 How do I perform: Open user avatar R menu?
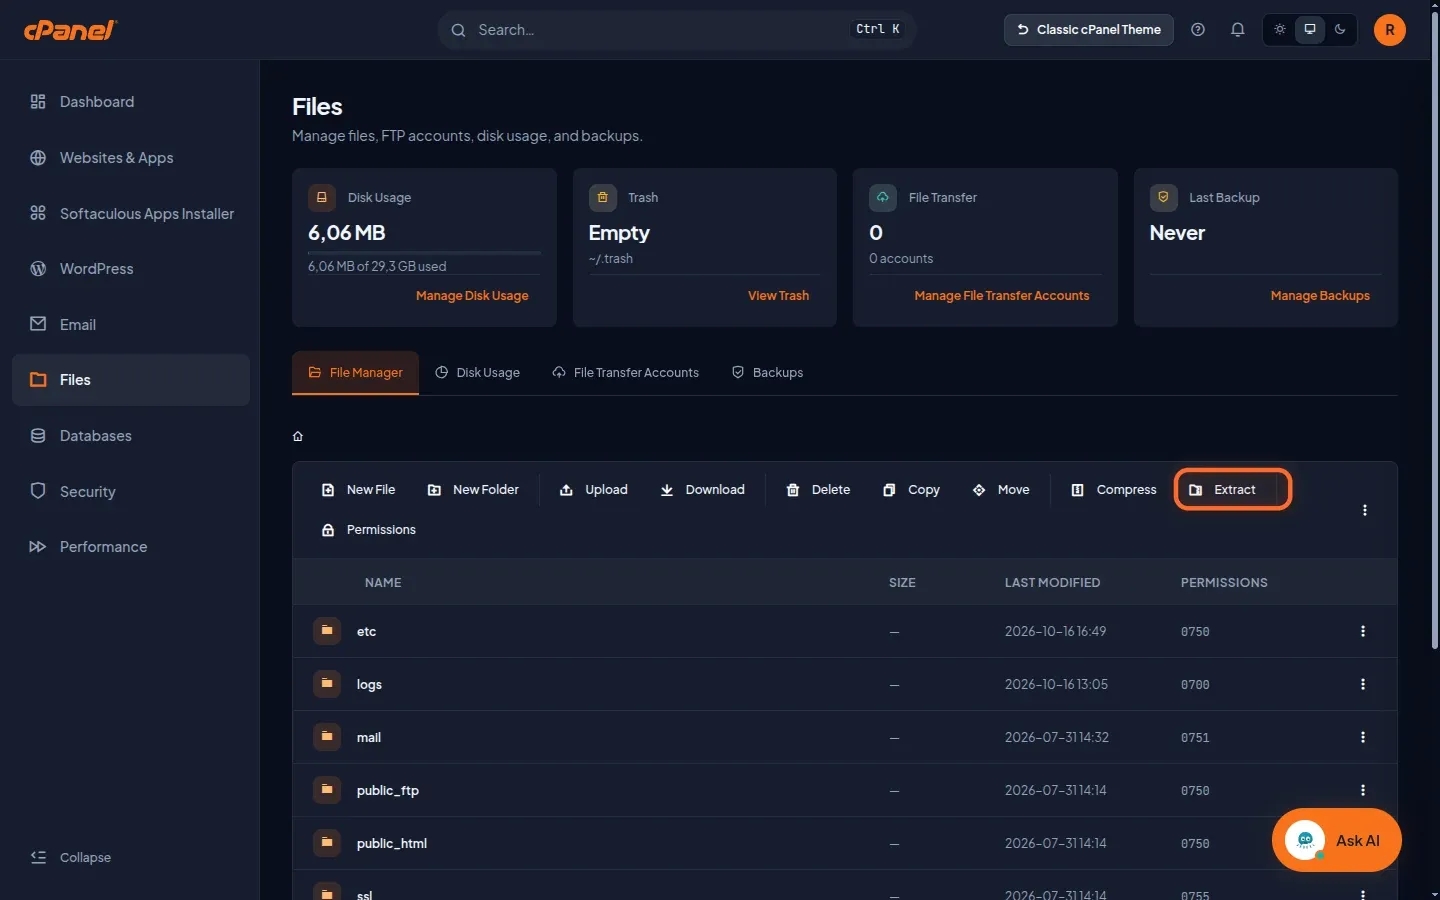[1389, 30]
